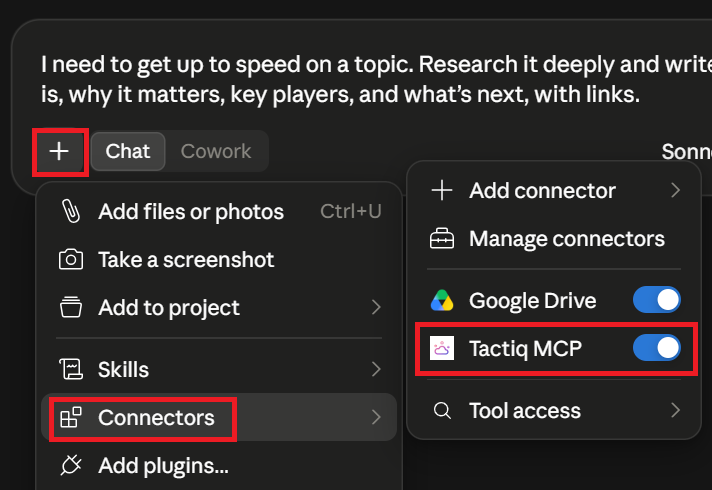Switch to the Cowork tab
The width and height of the screenshot is (712, 490).
click(216, 151)
